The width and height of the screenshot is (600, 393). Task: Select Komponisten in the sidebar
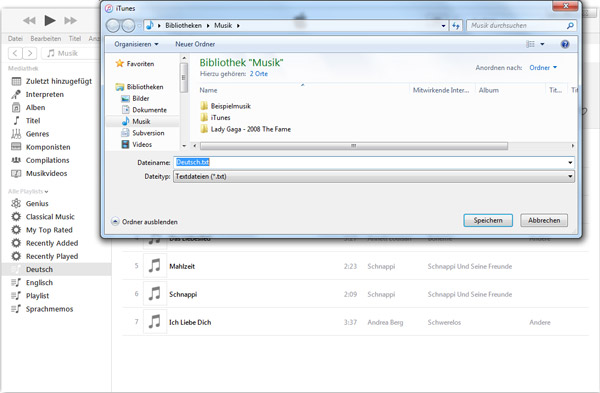[x=48, y=147]
